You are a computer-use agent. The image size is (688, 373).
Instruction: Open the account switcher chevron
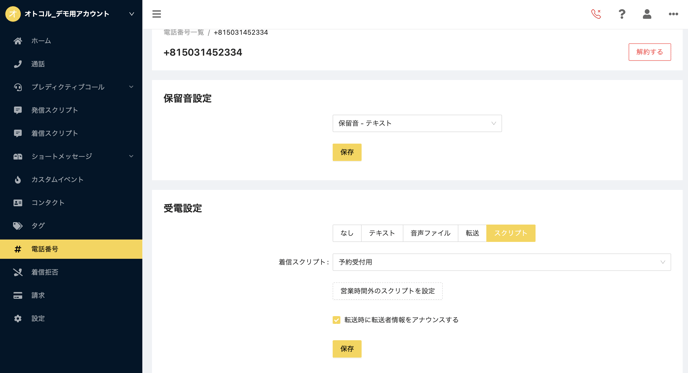coord(132,14)
